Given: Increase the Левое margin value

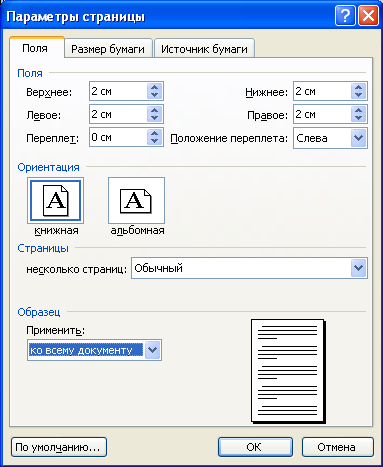Looking at the screenshot, I should point(154,110).
